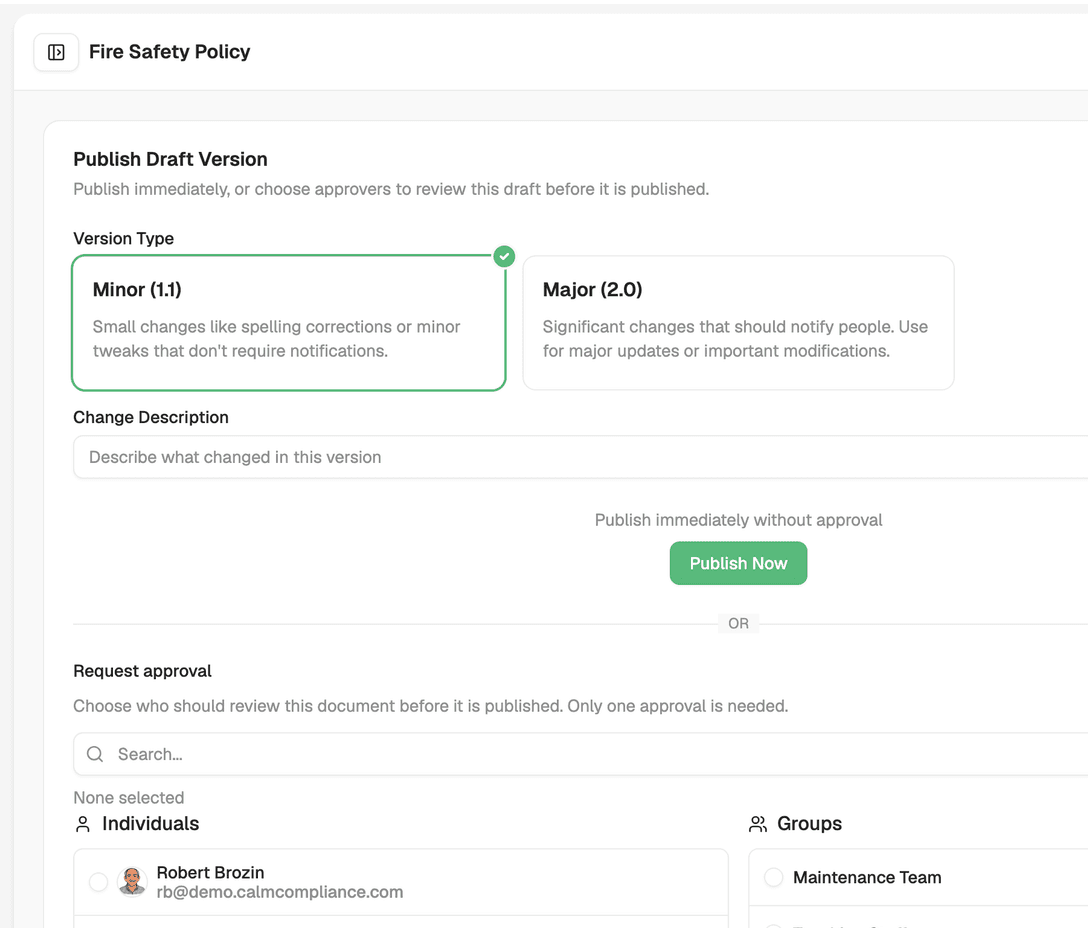This screenshot has height=928, width=1088.
Task: Click the Version Type label
Action: (124, 238)
